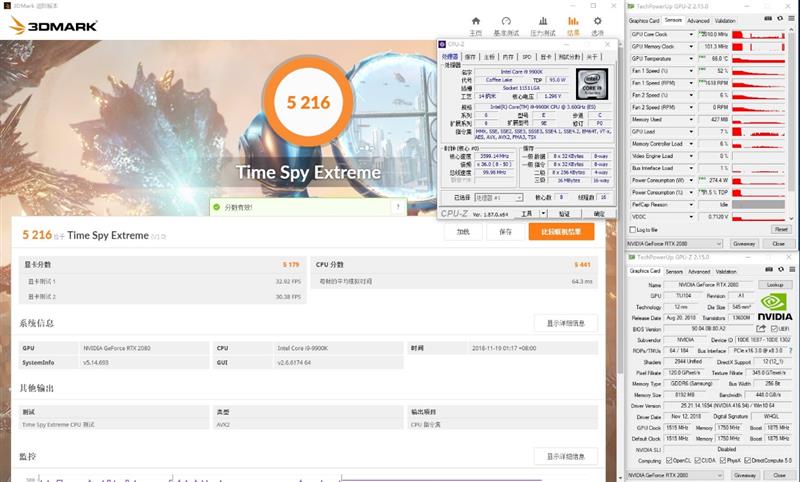Click the Reset button in GPU-Z Sensors window
This screenshot has height=482, width=800.
tap(781, 230)
